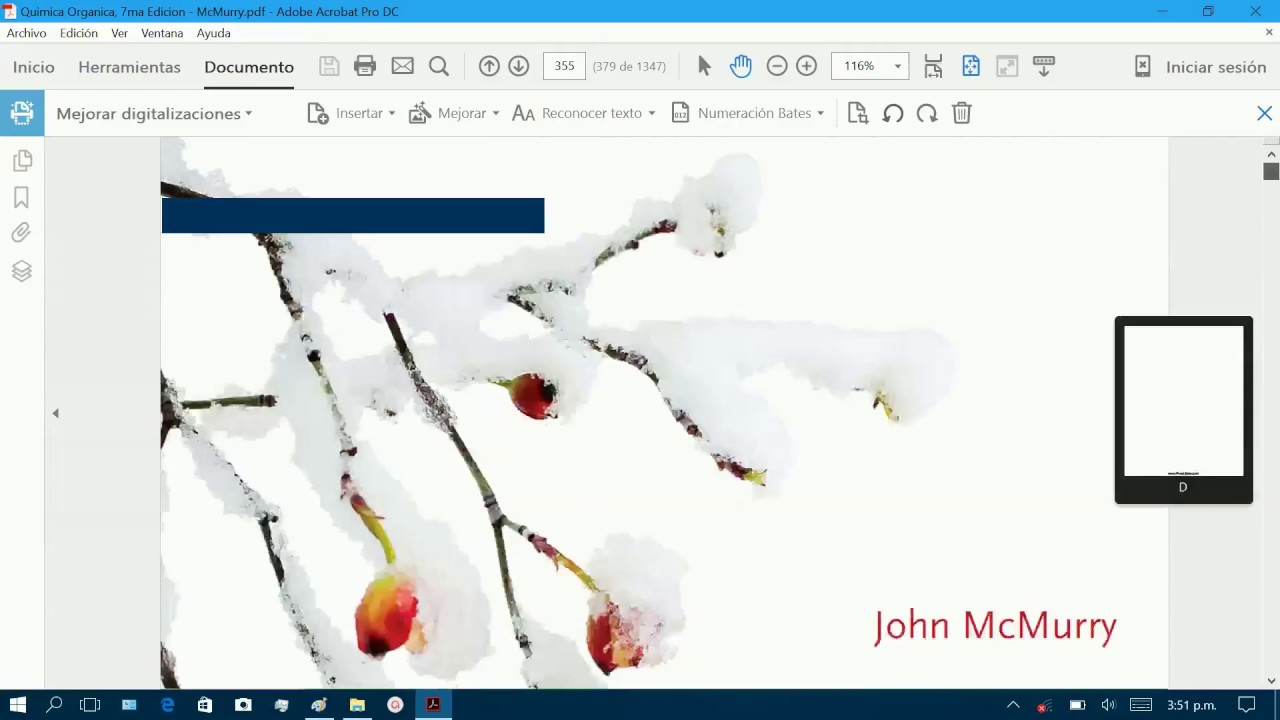Open the Edición menu
The width and height of the screenshot is (1280, 720).
(79, 33)
